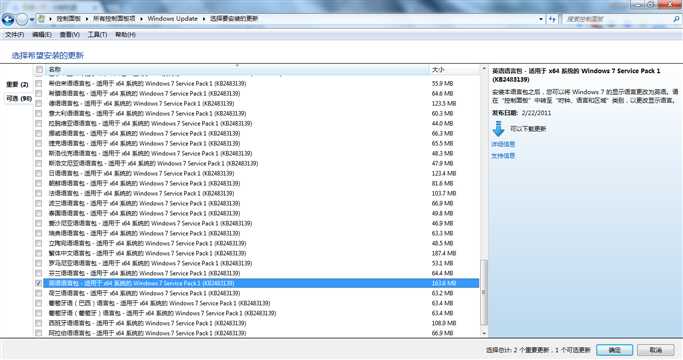Check the 德语 language pack 123.5 MB

coord(39,103)
